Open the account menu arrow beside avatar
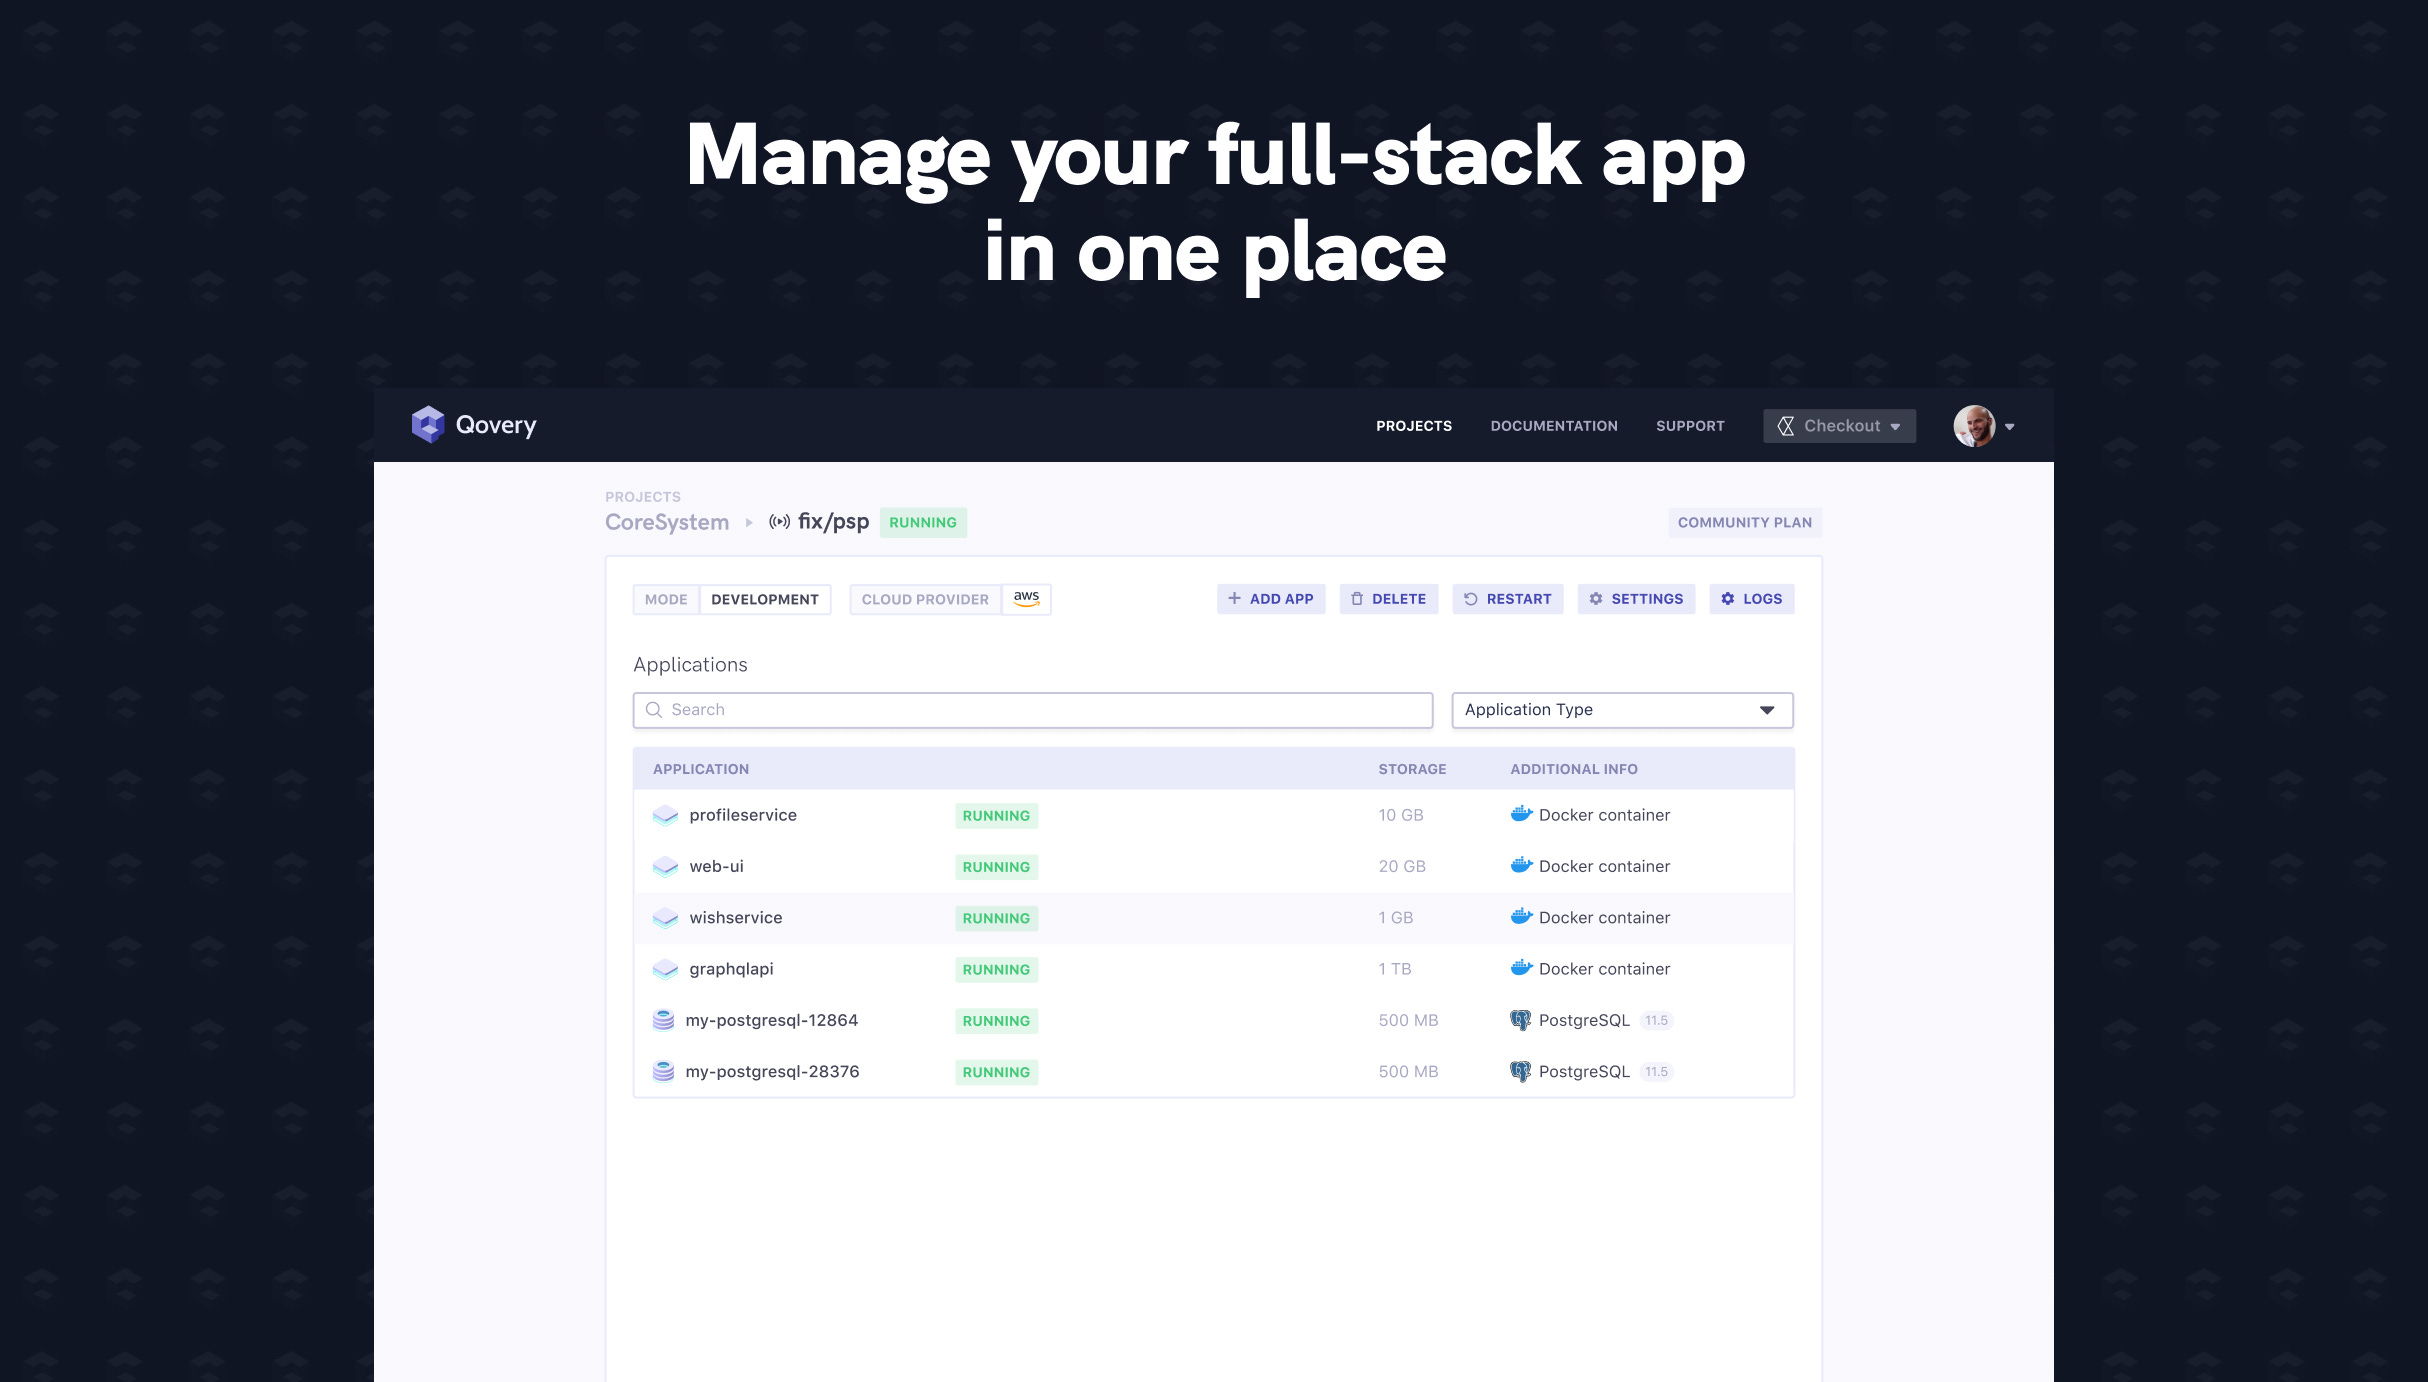2428x1382 pixels. (x=2010, y=427)
